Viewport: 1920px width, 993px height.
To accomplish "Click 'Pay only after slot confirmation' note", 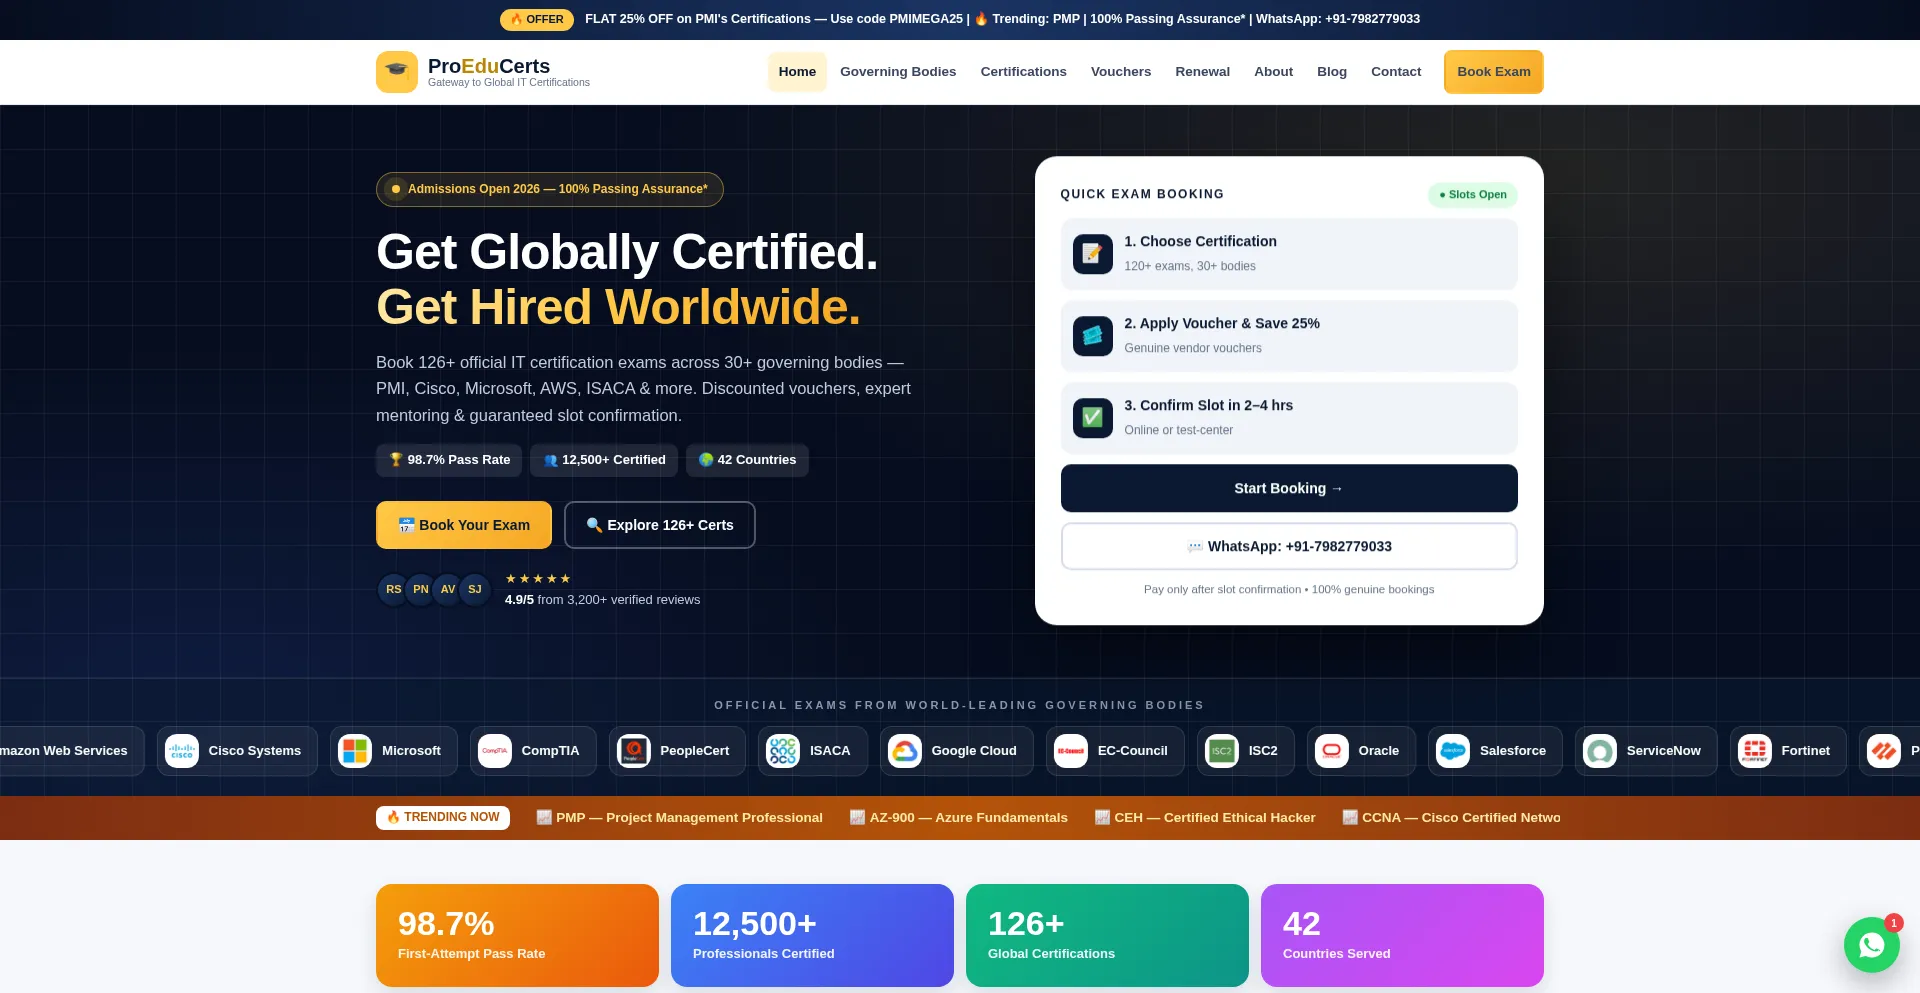I will tap(1289, 590).
